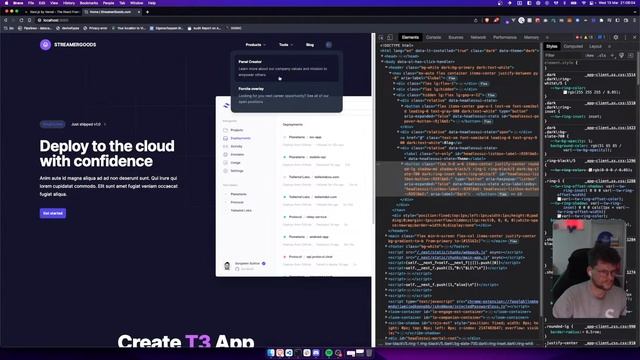The height and width of the screenshot is (360, 640).
Task: Open the Blog link in the site nav
Action: click(x=310, y=44)
